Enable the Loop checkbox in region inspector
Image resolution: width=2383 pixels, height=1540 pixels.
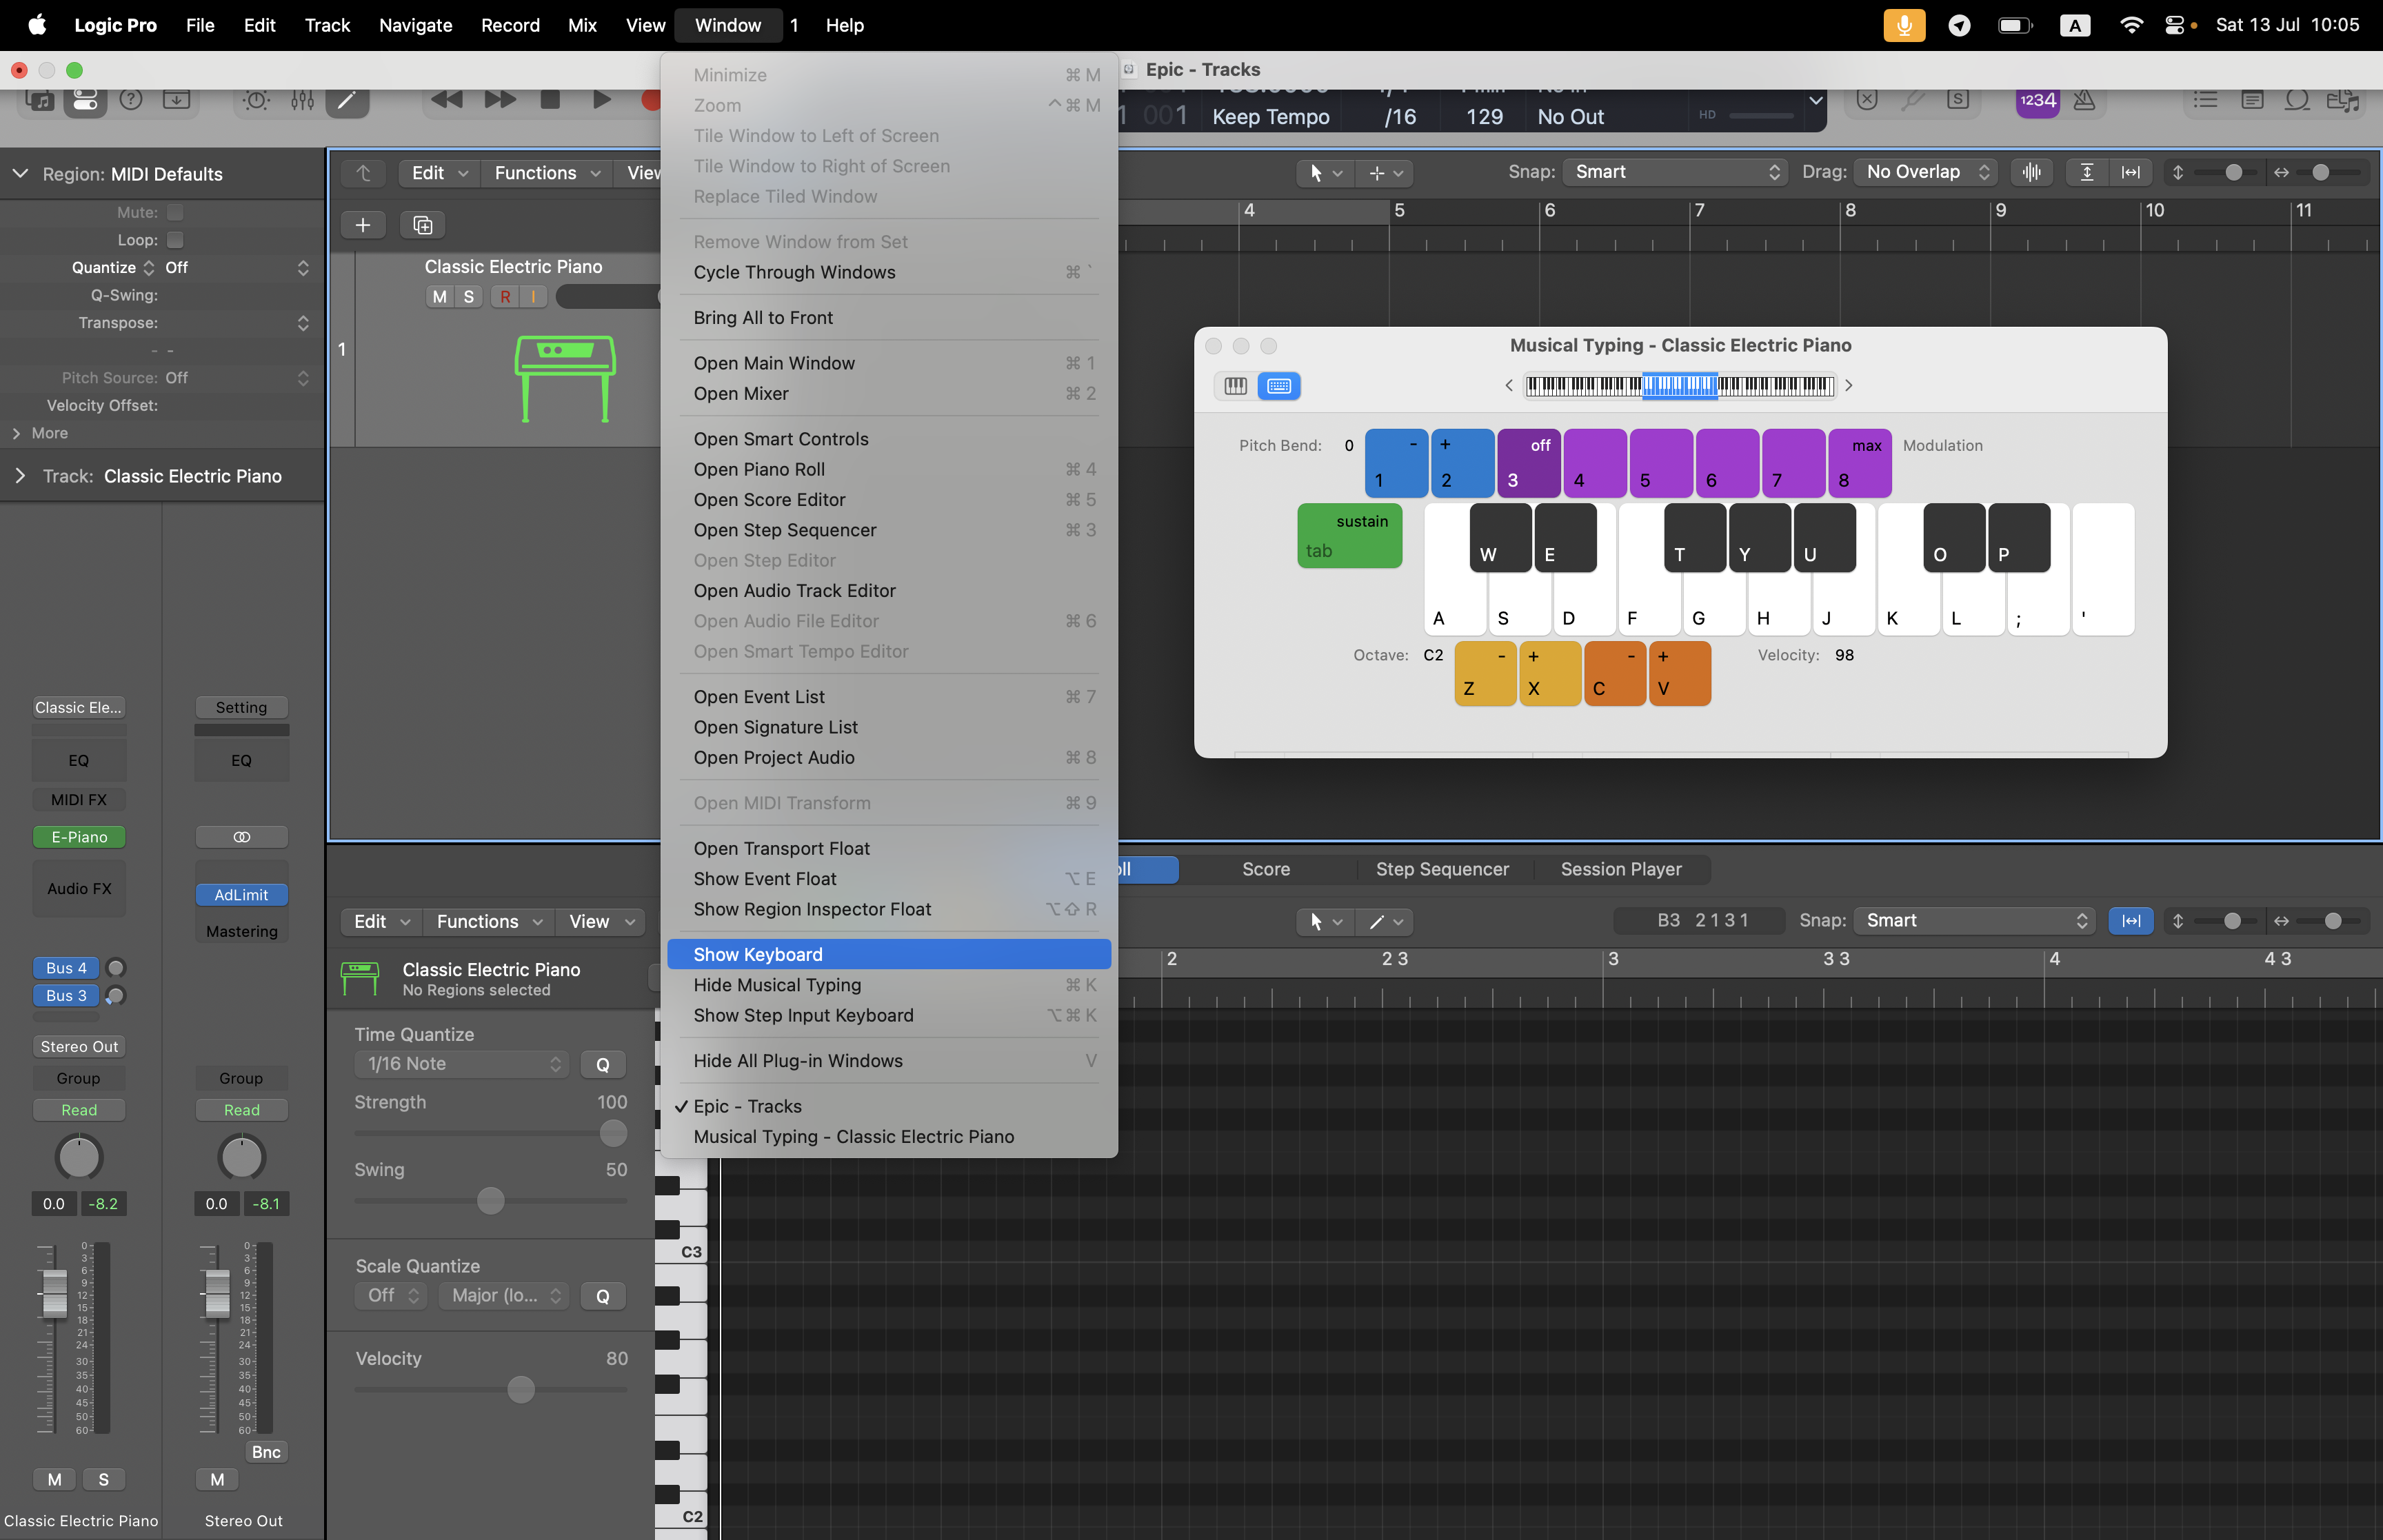pyautogui.click(x=175, y=240)
